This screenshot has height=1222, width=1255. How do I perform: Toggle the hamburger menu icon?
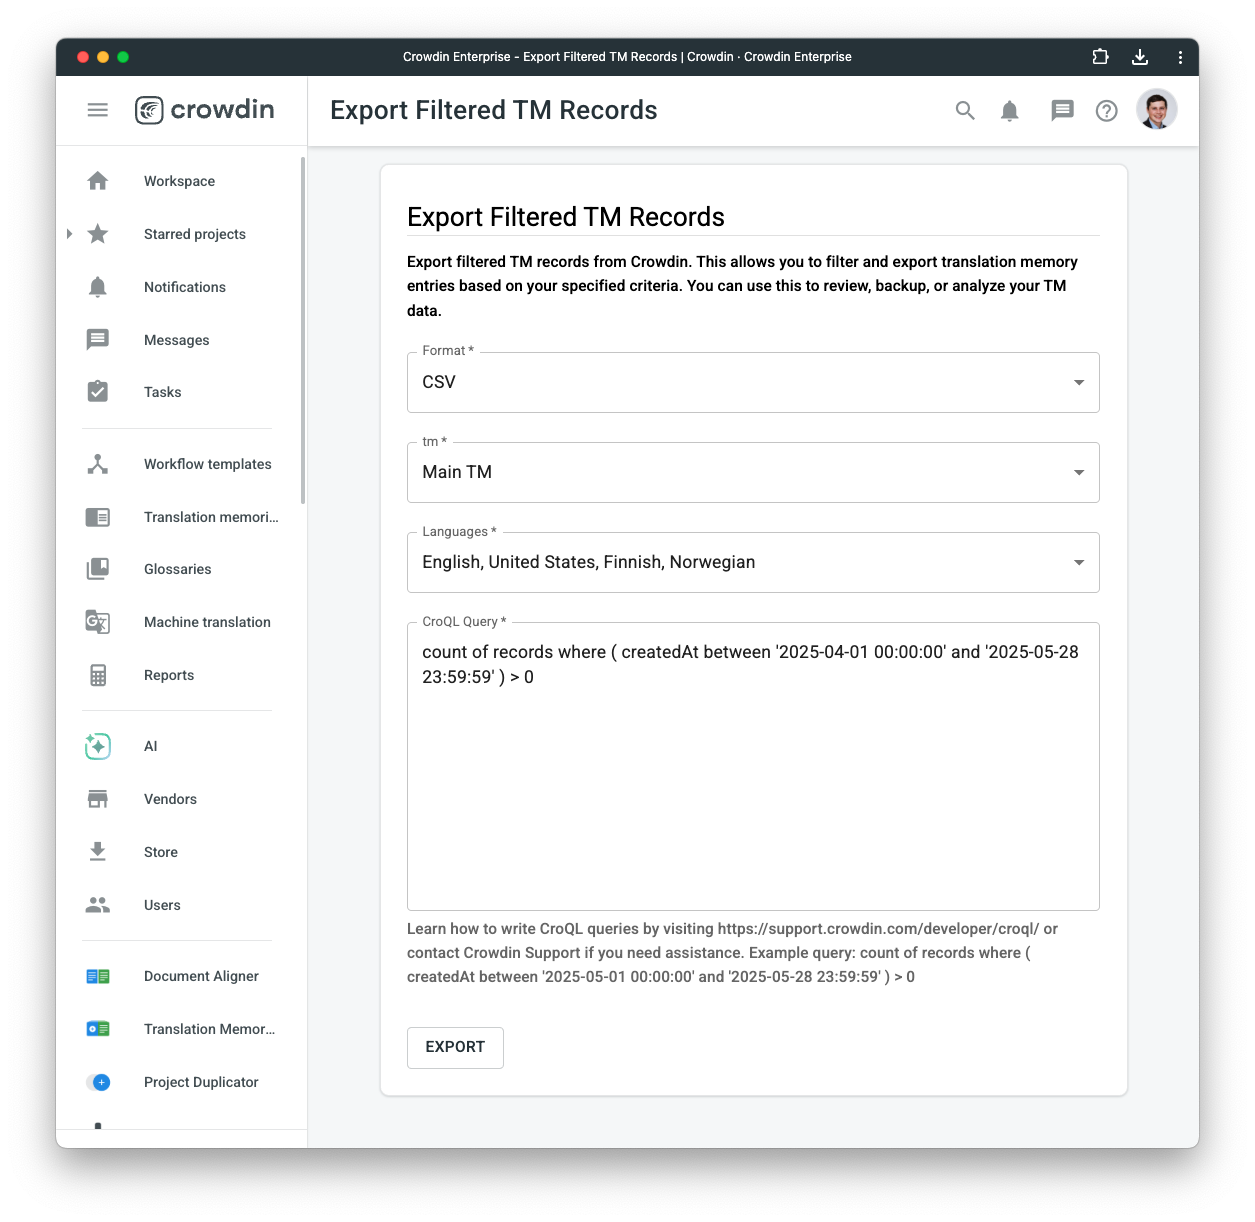tap(97, 110)
